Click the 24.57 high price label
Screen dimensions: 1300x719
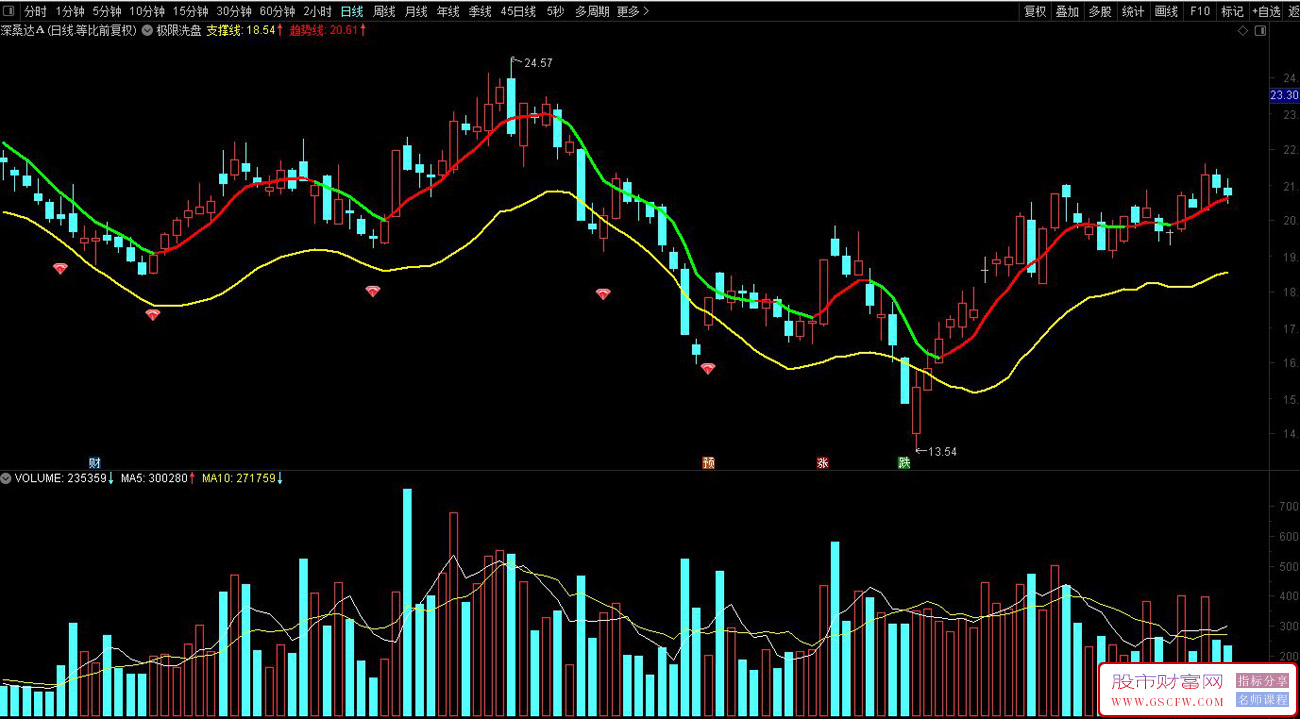coord(538,63)
